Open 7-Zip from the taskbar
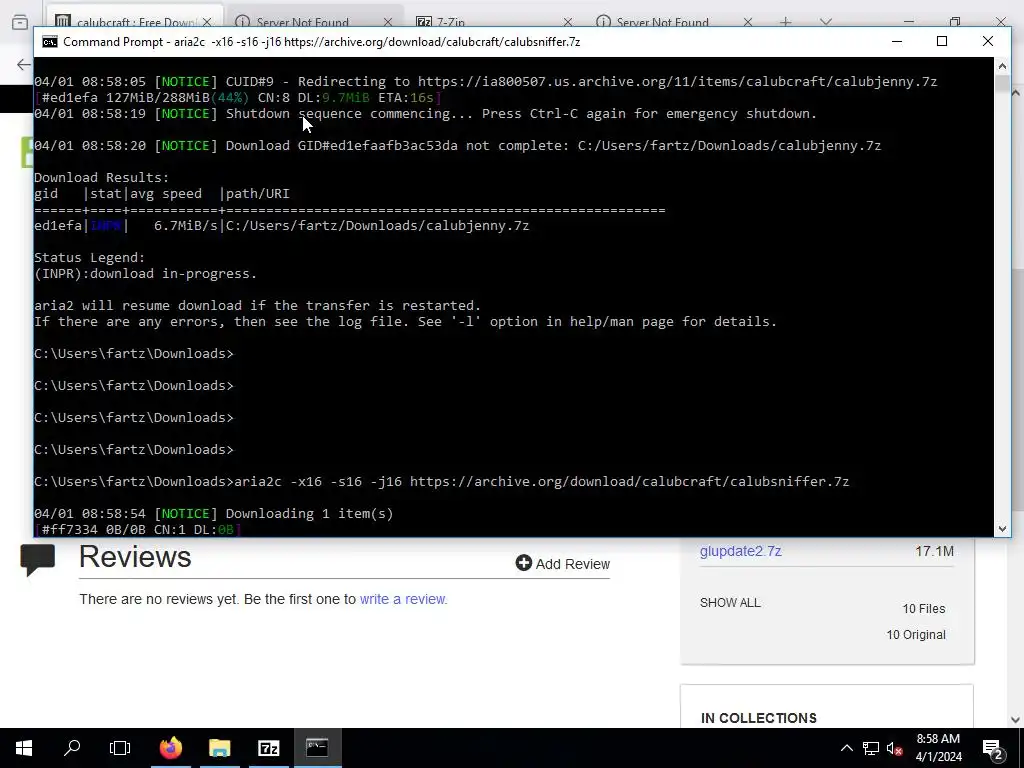The width and height of the screenshot is (1024, 768). [268, 748]
